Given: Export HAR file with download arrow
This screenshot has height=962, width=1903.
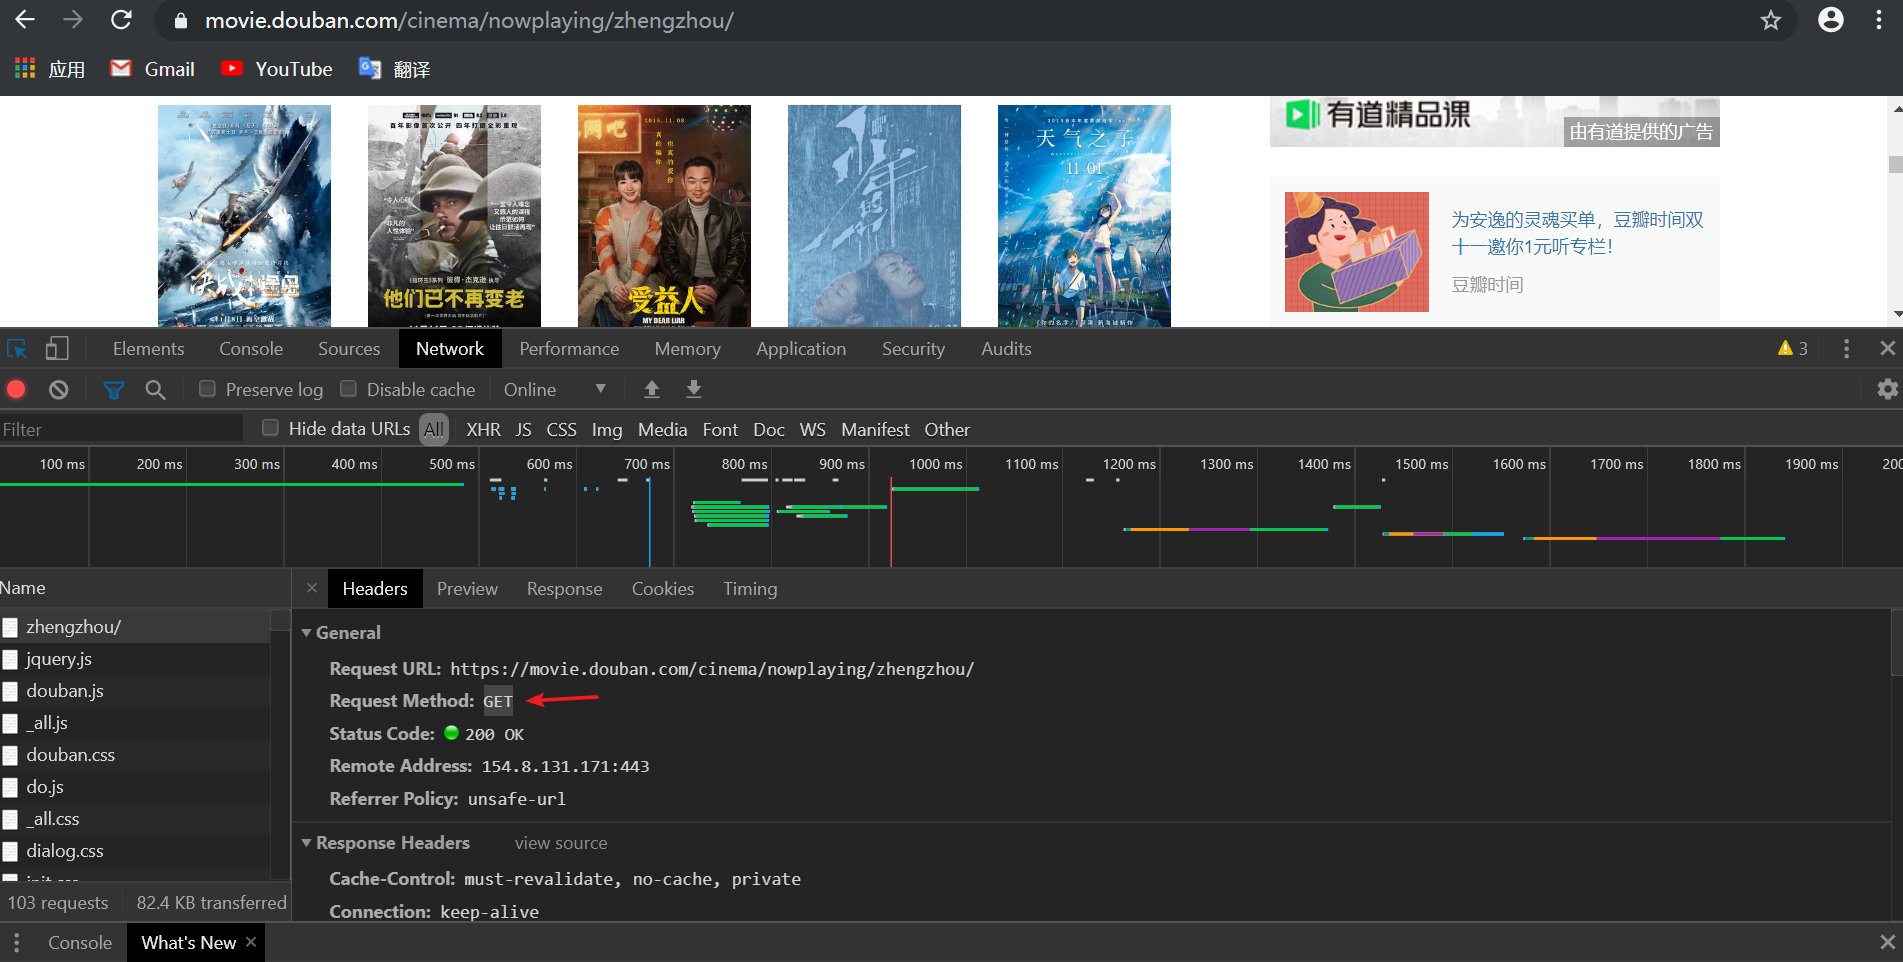Looking at the screenshot, I should point(693,389).
